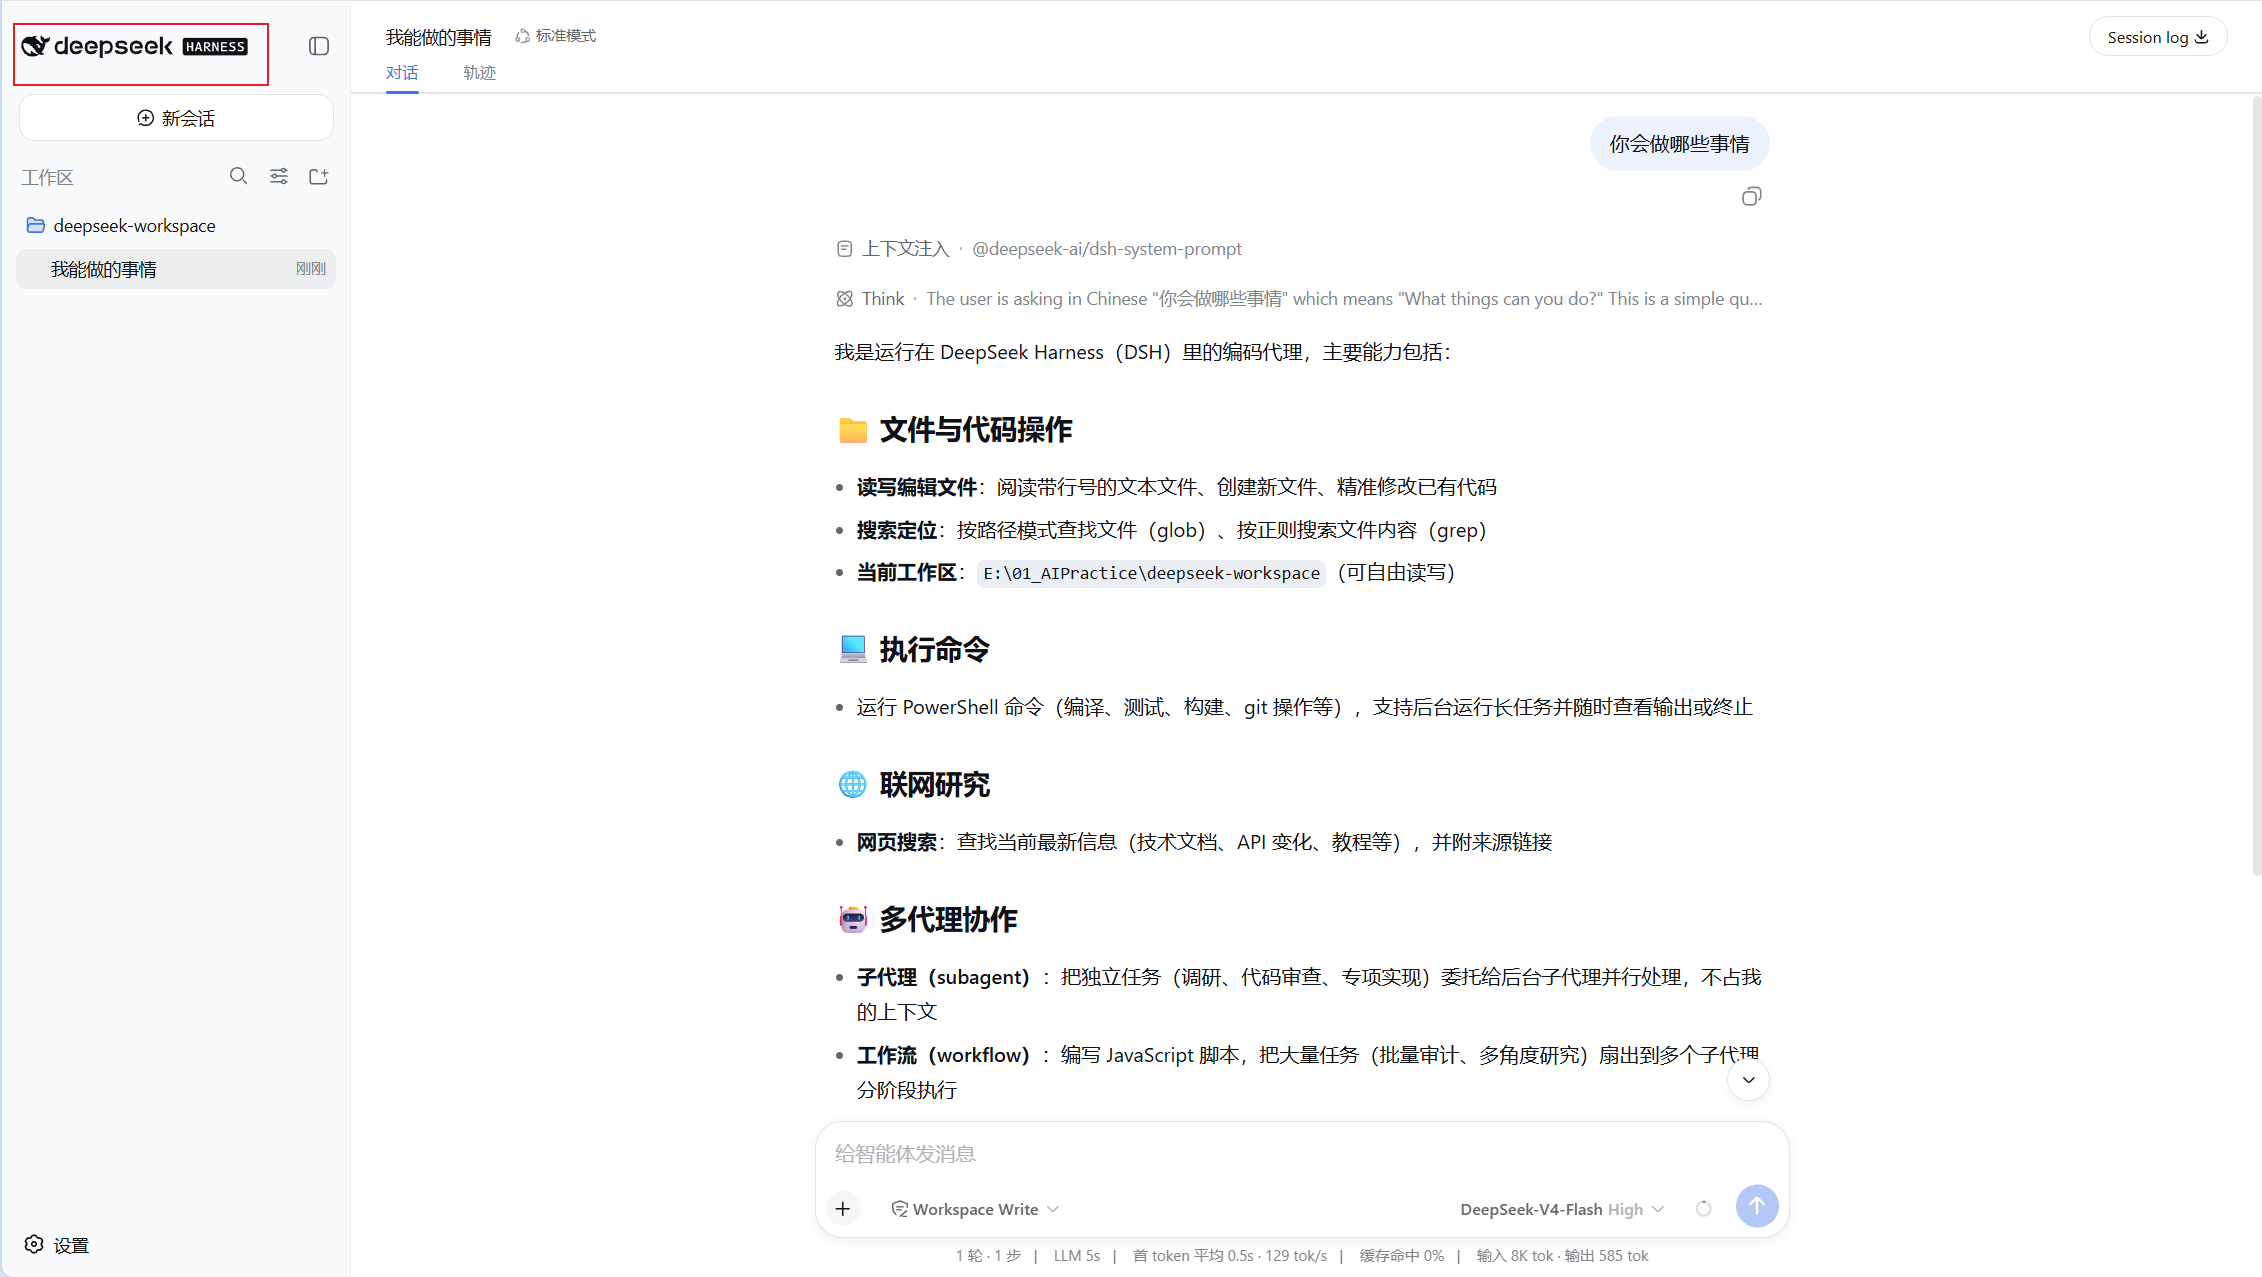Screen dimensions: 2262x1277
Task: Click the 标准模式 mode indicator
Action: (x=556, y=36)
